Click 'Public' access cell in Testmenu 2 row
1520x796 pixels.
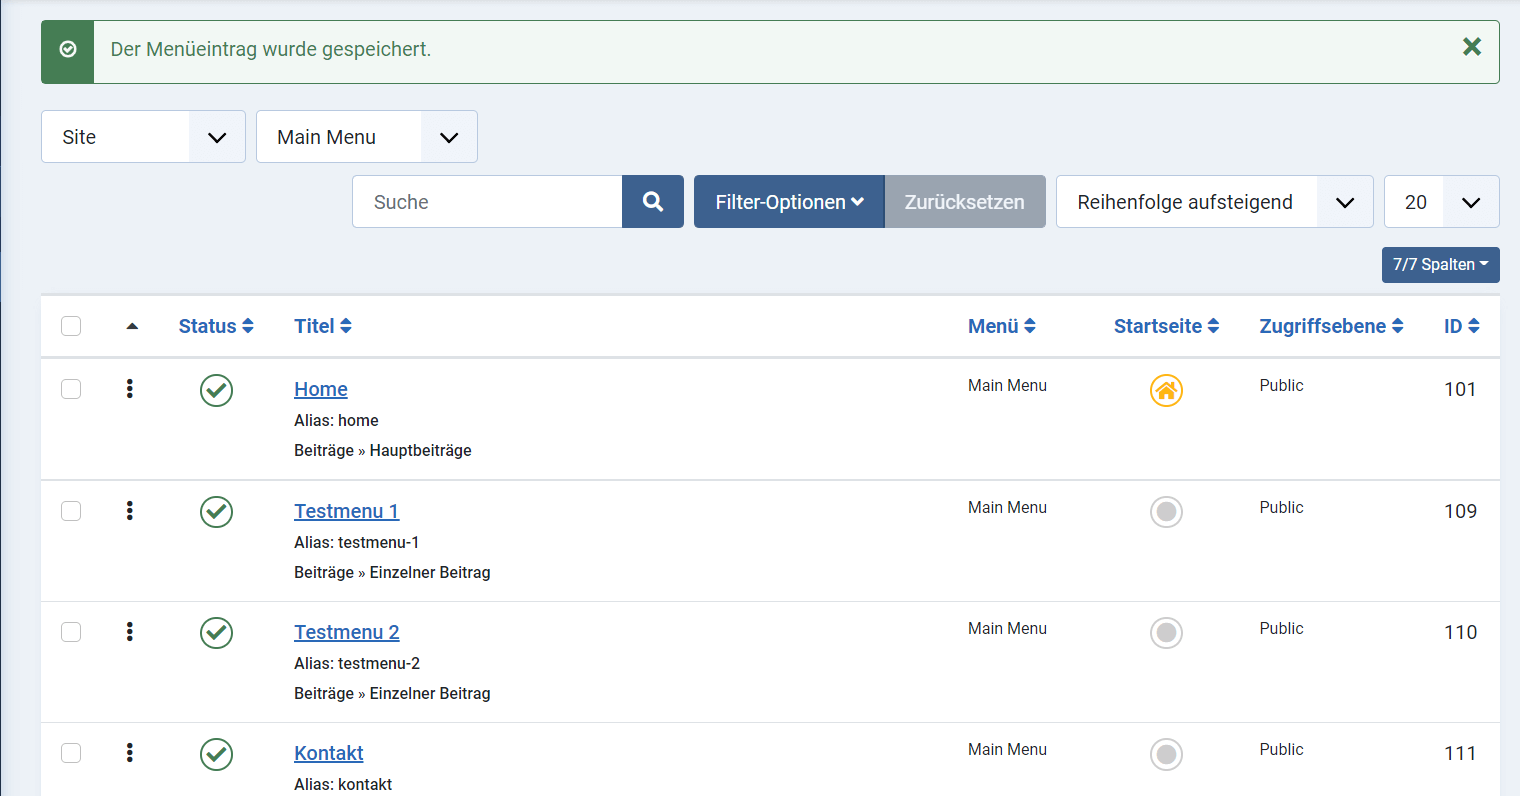(x=1281, y=629)
